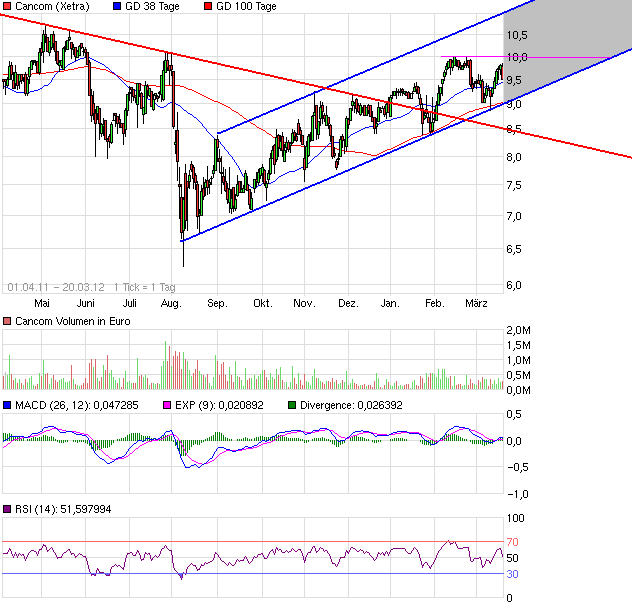Click the 'Juni' month axis label
The height and width of the screenshot is (606, 632).
(85, 303)
